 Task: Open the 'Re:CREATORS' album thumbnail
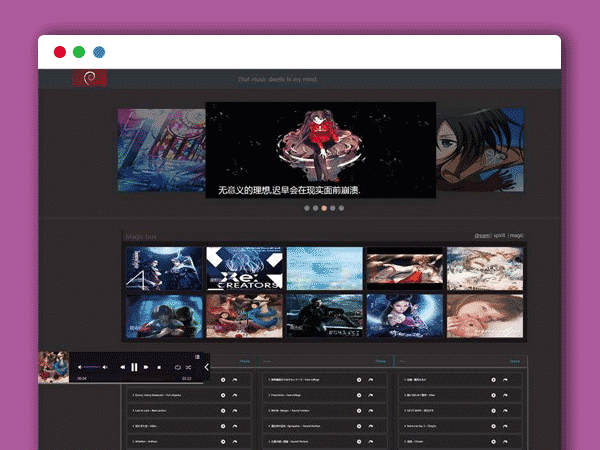pos(245,268)
